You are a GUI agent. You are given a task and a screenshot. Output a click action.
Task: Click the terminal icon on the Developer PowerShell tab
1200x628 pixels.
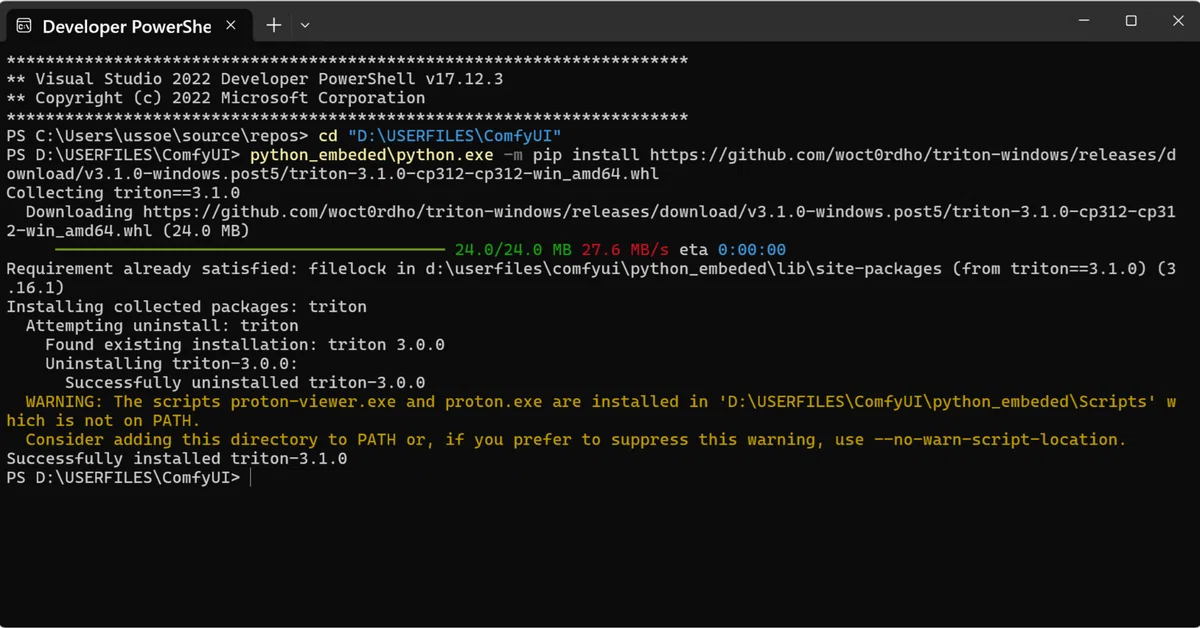click(23, 26)
